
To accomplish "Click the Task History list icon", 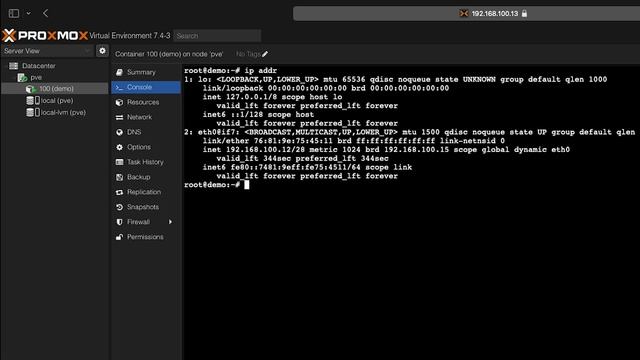I will pos(119,162).
